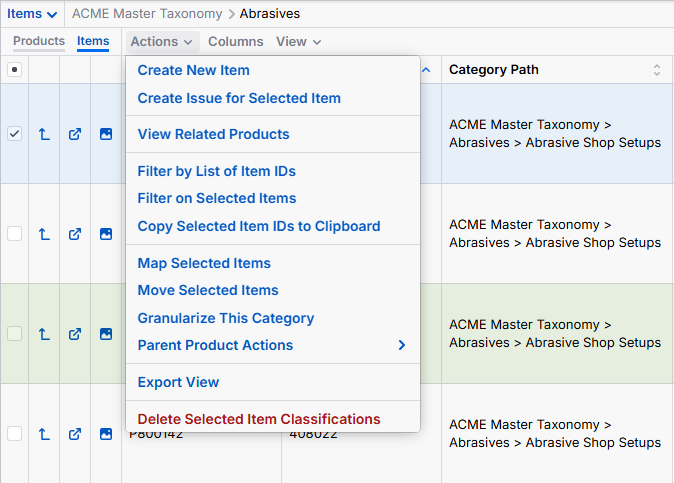This screenshot has width=674, height=483.
Task: Click the ascending sort arrow beside Category Path
Action: tap(426, 70)
